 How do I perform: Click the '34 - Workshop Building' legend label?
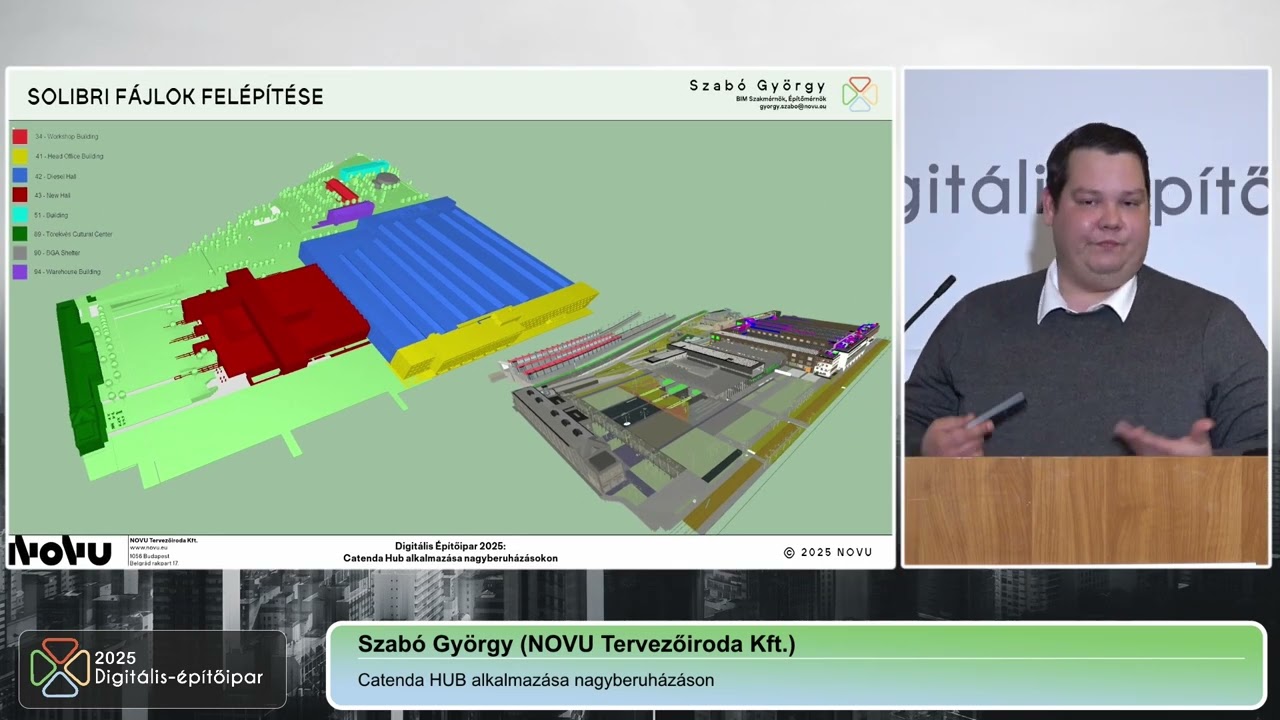coord(67,136)
